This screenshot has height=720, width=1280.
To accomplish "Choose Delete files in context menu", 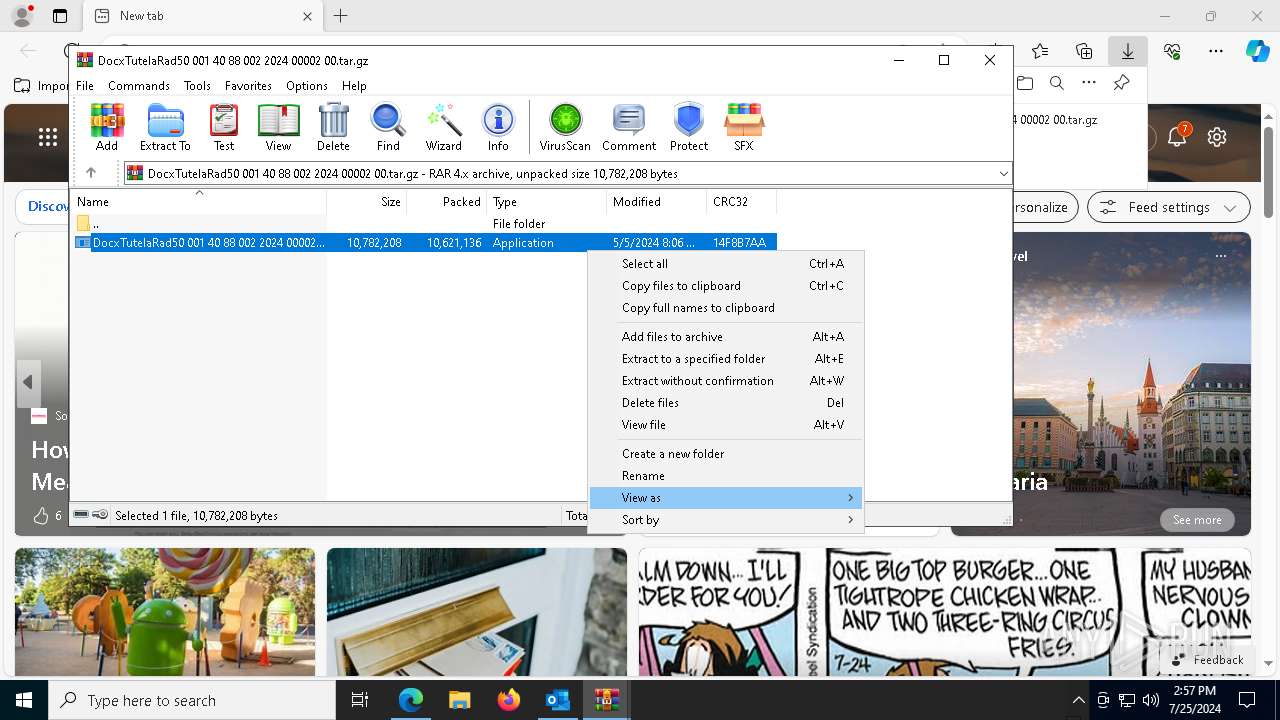I will [726, 403].
